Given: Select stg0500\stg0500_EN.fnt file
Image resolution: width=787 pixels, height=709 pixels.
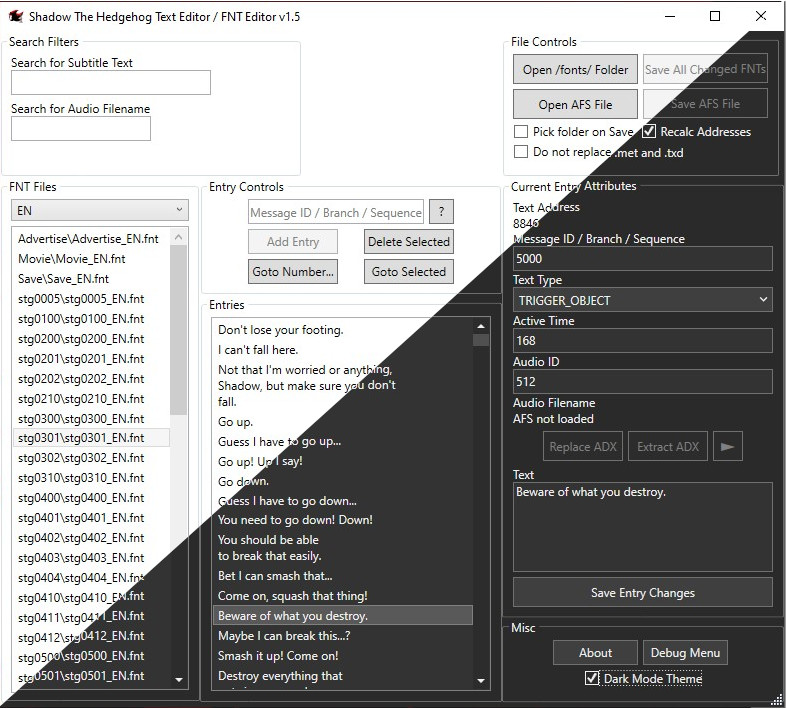Looking at the screenshot, I should point(91,656).
